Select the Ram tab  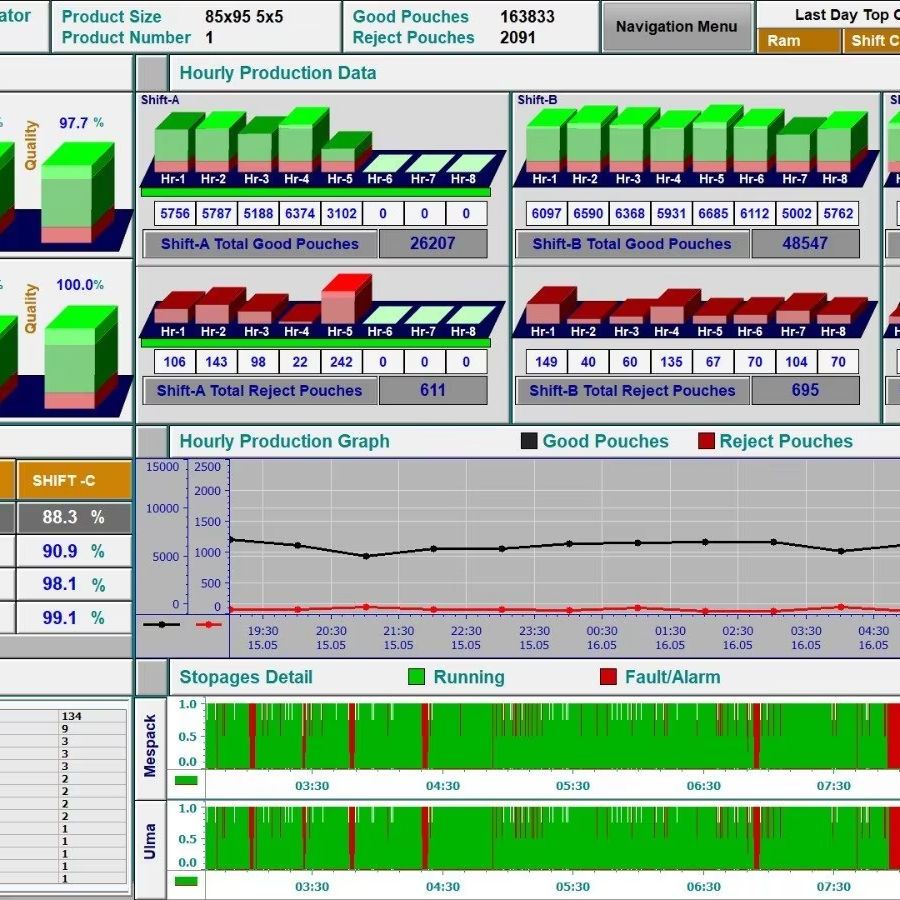798,41
